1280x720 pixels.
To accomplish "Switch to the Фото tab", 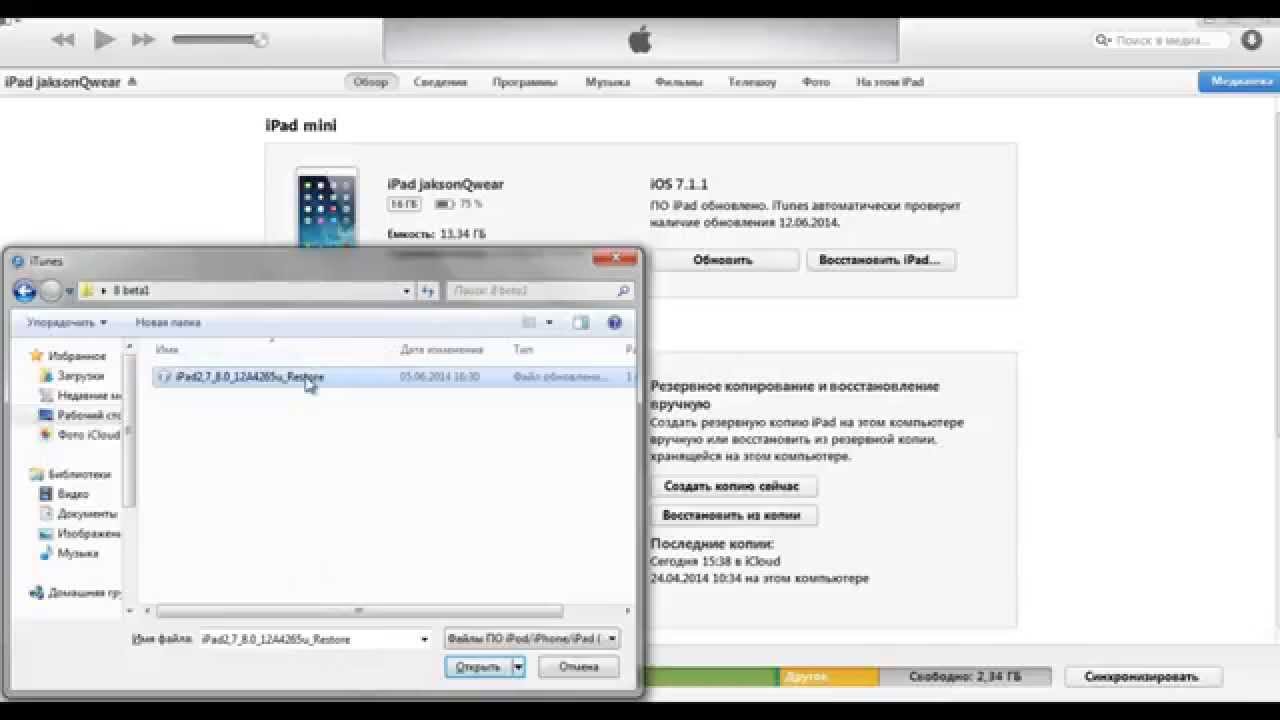I will pyautogui.click(x=815, y=82).
